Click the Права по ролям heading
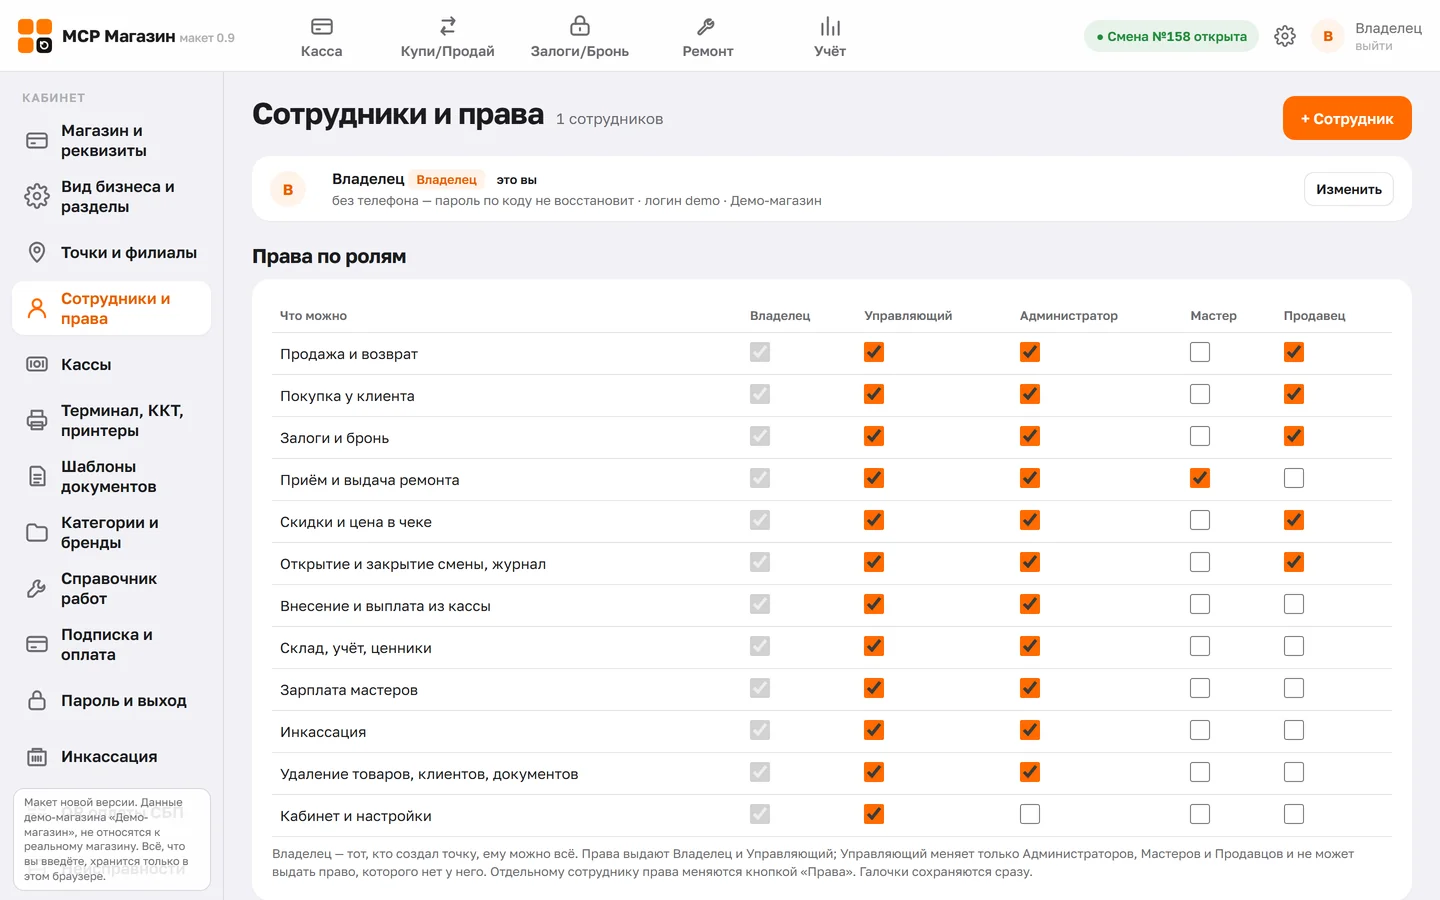The image size is (1440, 900). (329, 256)
